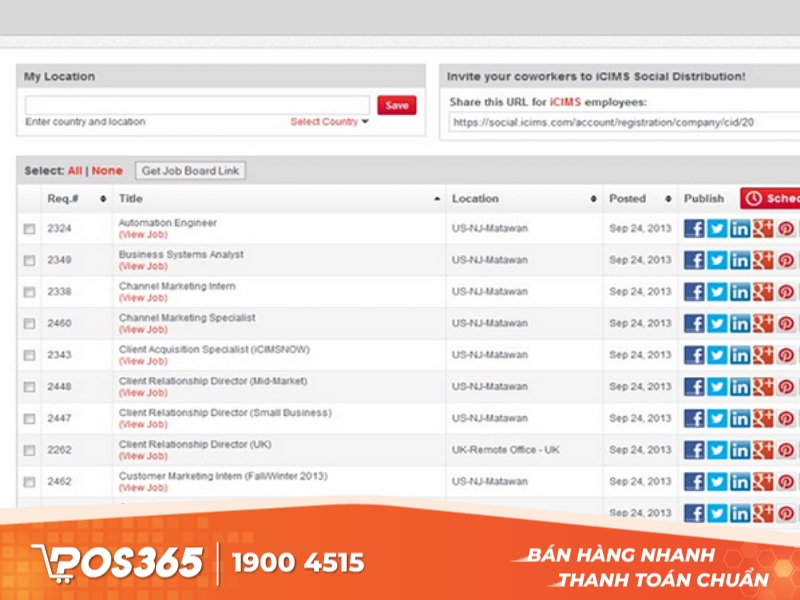Tick checkbox for requisition 2460

pos(29,324)
